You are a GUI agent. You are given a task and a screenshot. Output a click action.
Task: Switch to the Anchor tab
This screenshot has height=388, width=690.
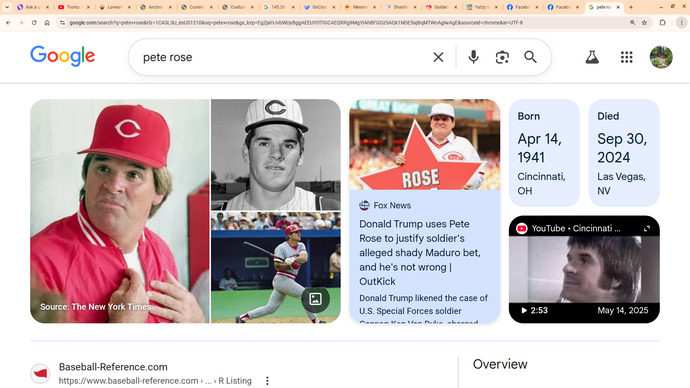pos(156,7)
